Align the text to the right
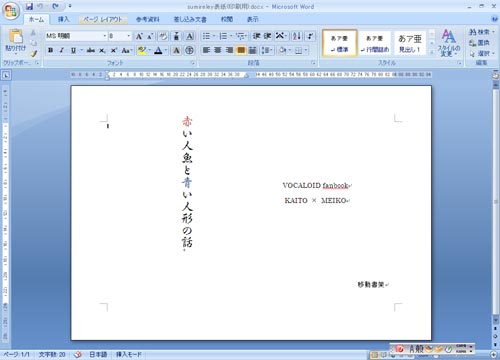 tap(229, 50)
